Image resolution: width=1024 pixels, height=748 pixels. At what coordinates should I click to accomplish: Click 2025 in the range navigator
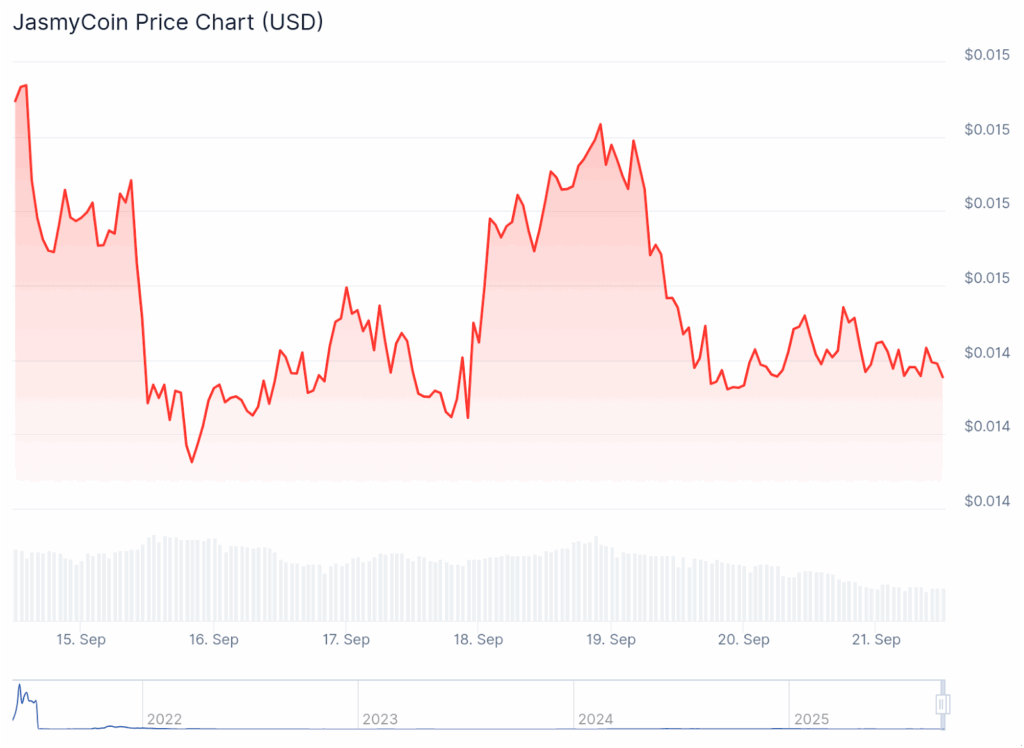811,719
